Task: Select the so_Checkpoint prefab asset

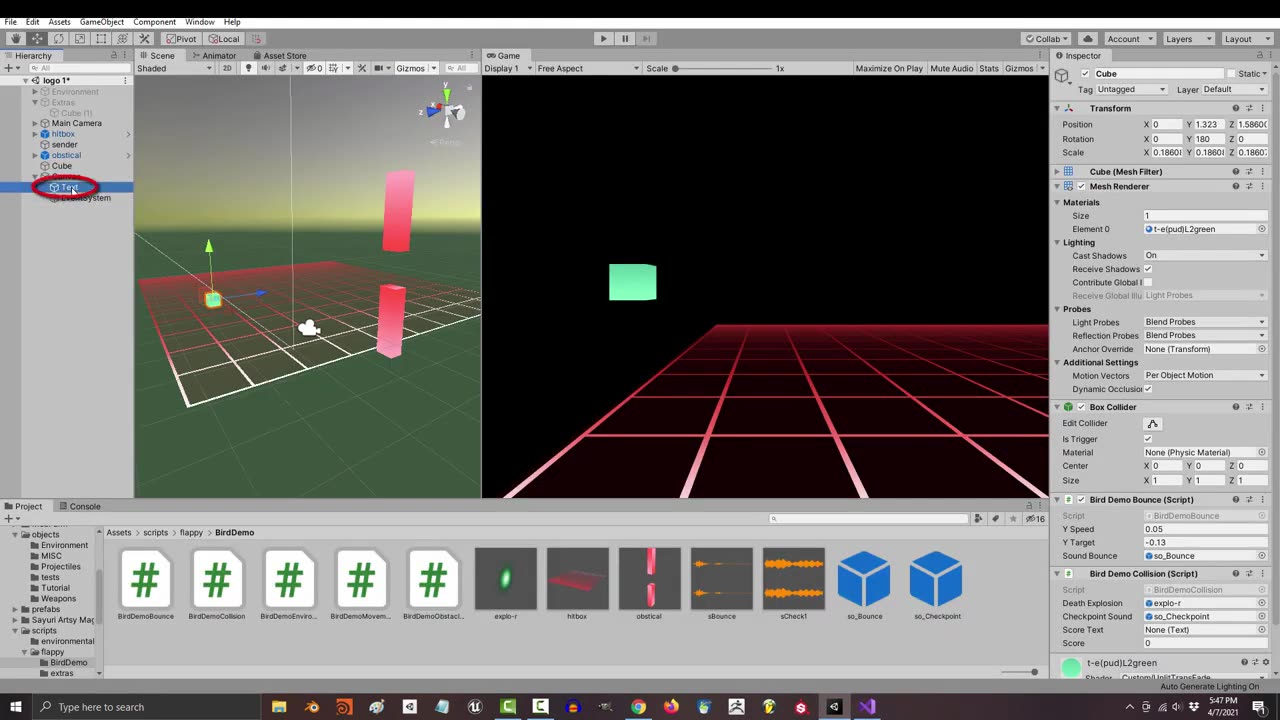Action: pyautogui.click(x=936, y=585)
